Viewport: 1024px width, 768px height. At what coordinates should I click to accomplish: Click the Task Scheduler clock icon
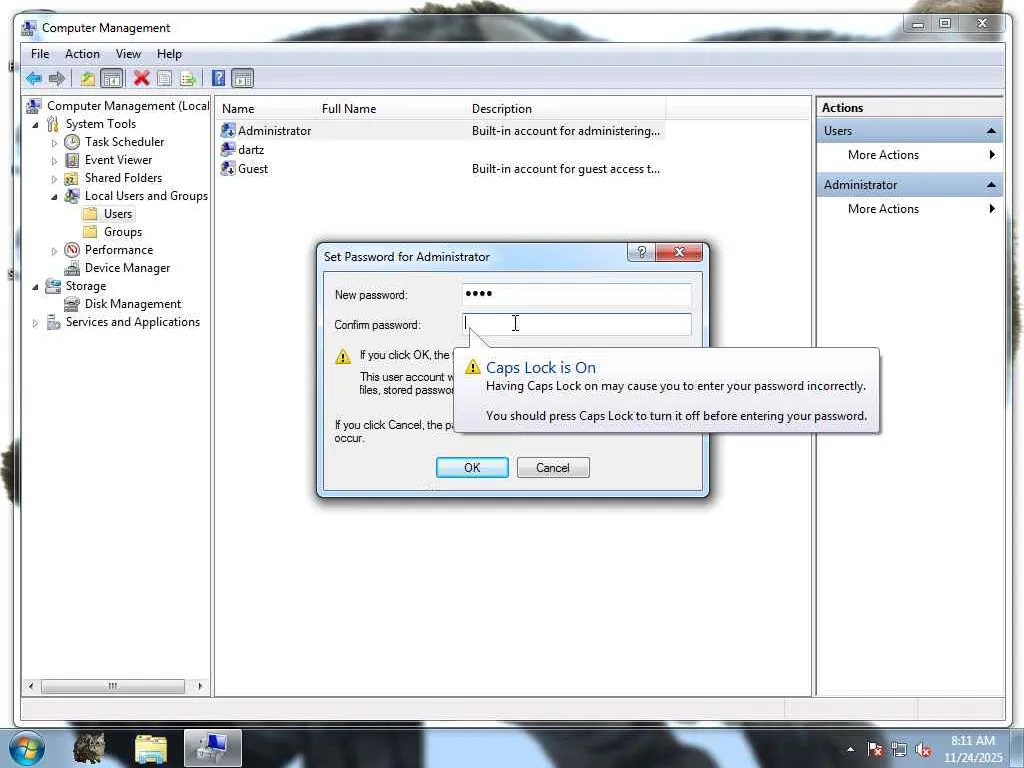(x=72, y=142)
